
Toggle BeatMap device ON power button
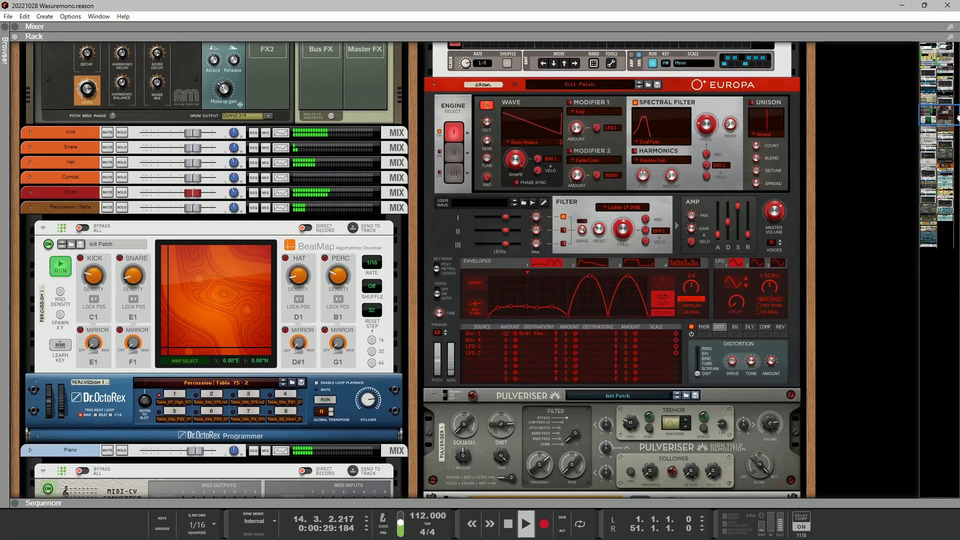pyautogui.click(x=48, y=244)
